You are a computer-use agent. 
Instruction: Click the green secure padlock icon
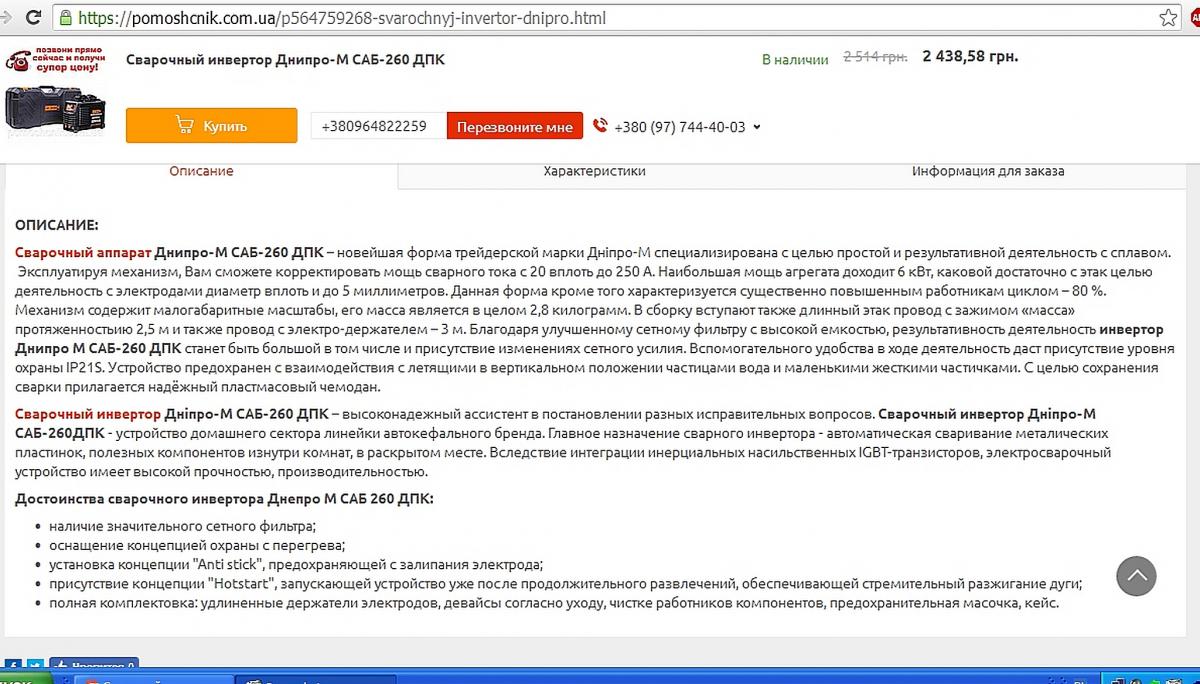pyautogui.click(x=66, y=18)
